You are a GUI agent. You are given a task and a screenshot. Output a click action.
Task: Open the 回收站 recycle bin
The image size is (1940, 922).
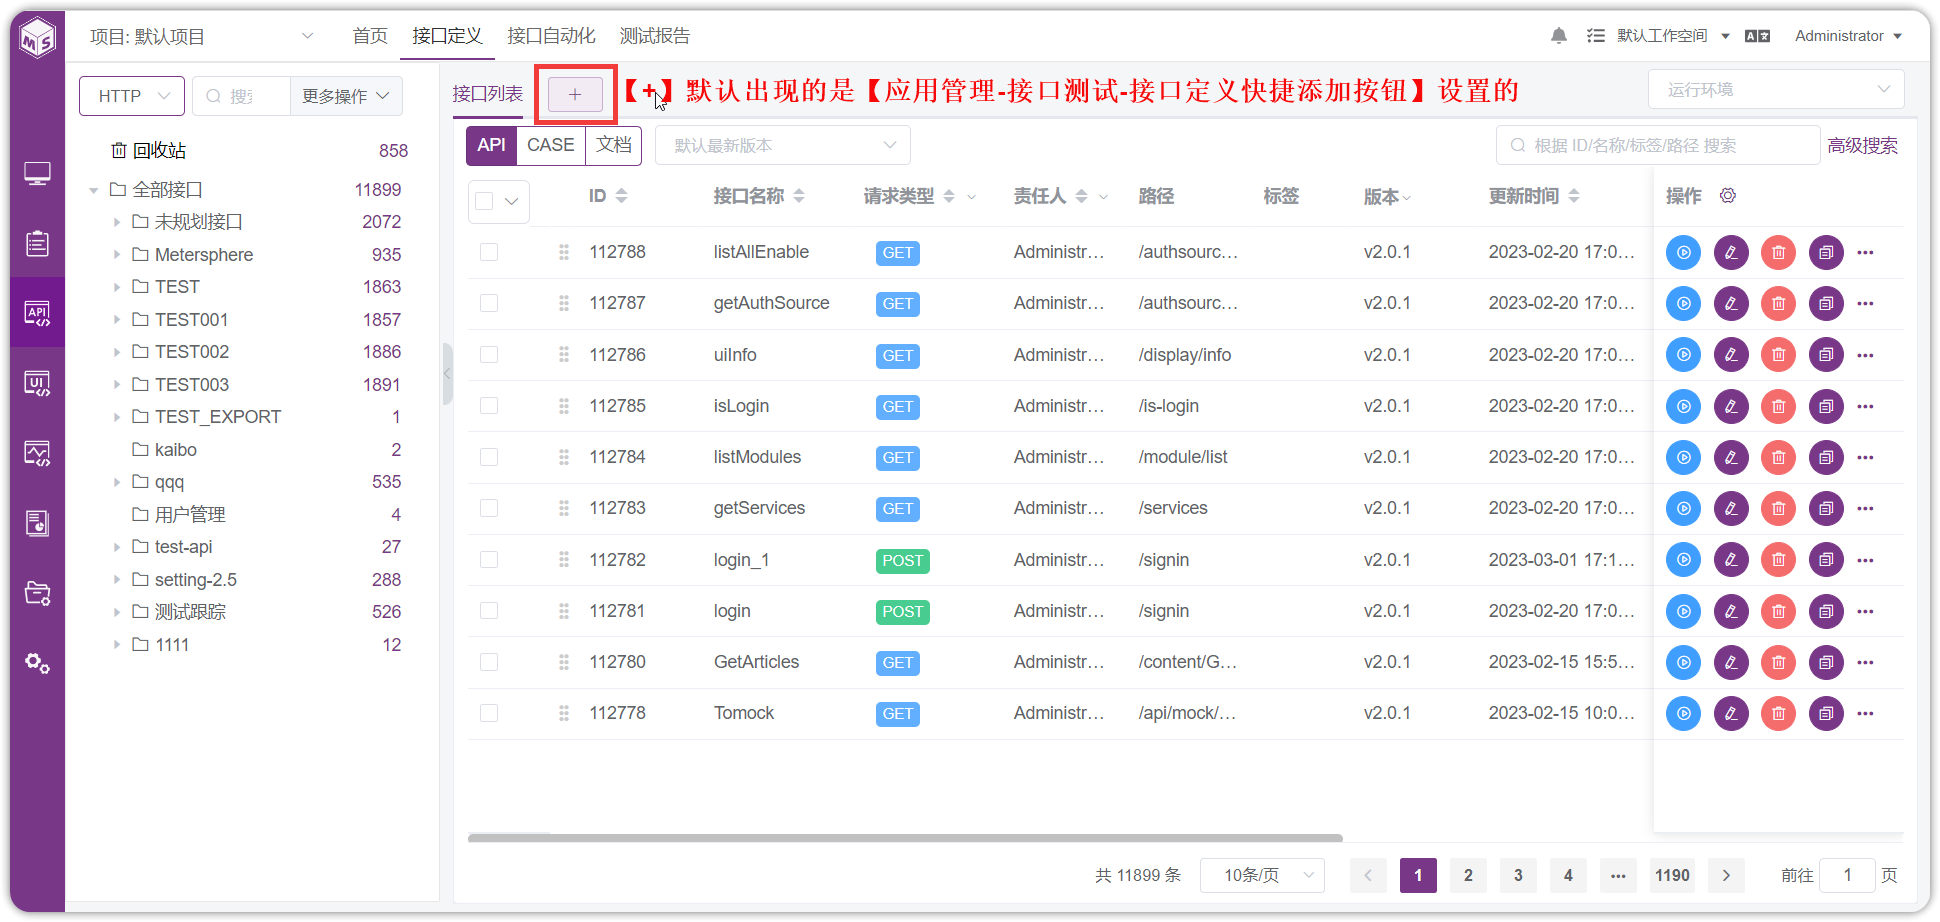149,151
